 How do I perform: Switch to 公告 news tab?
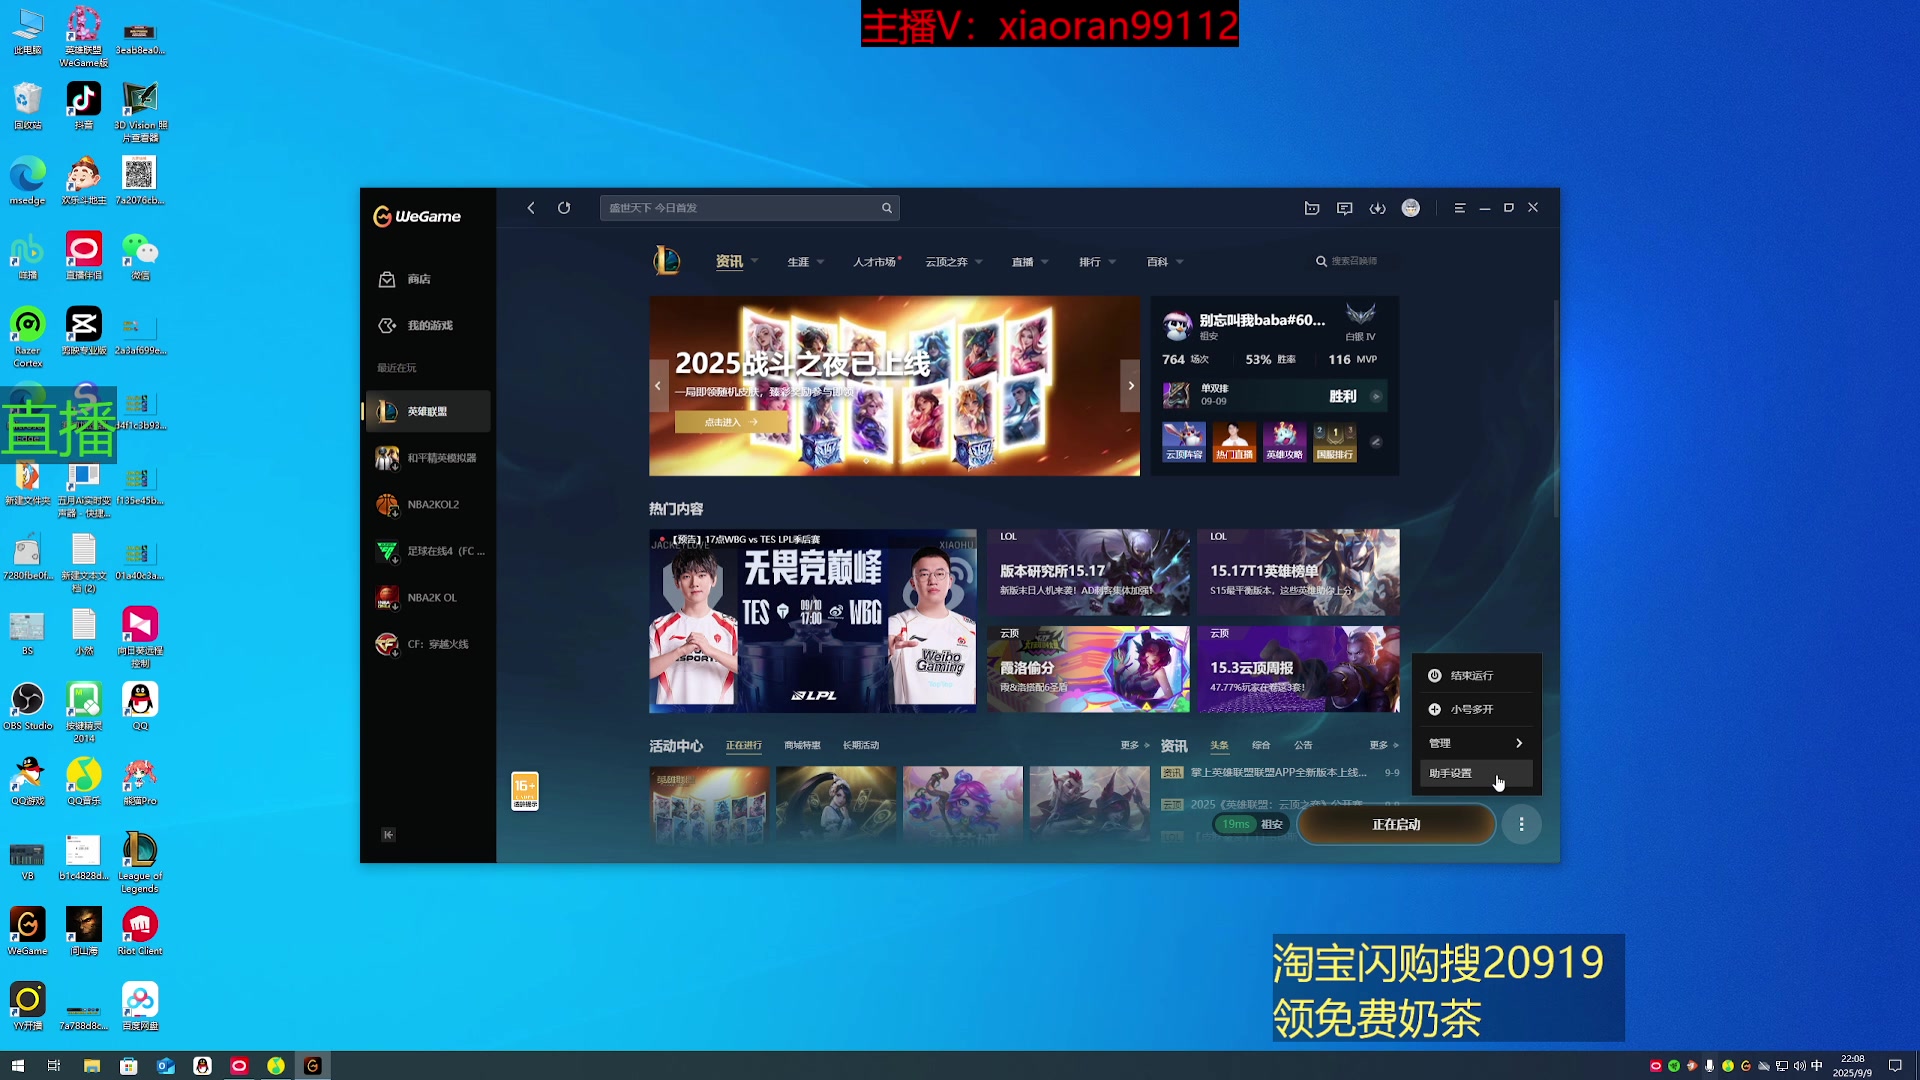click(1303, 745)
